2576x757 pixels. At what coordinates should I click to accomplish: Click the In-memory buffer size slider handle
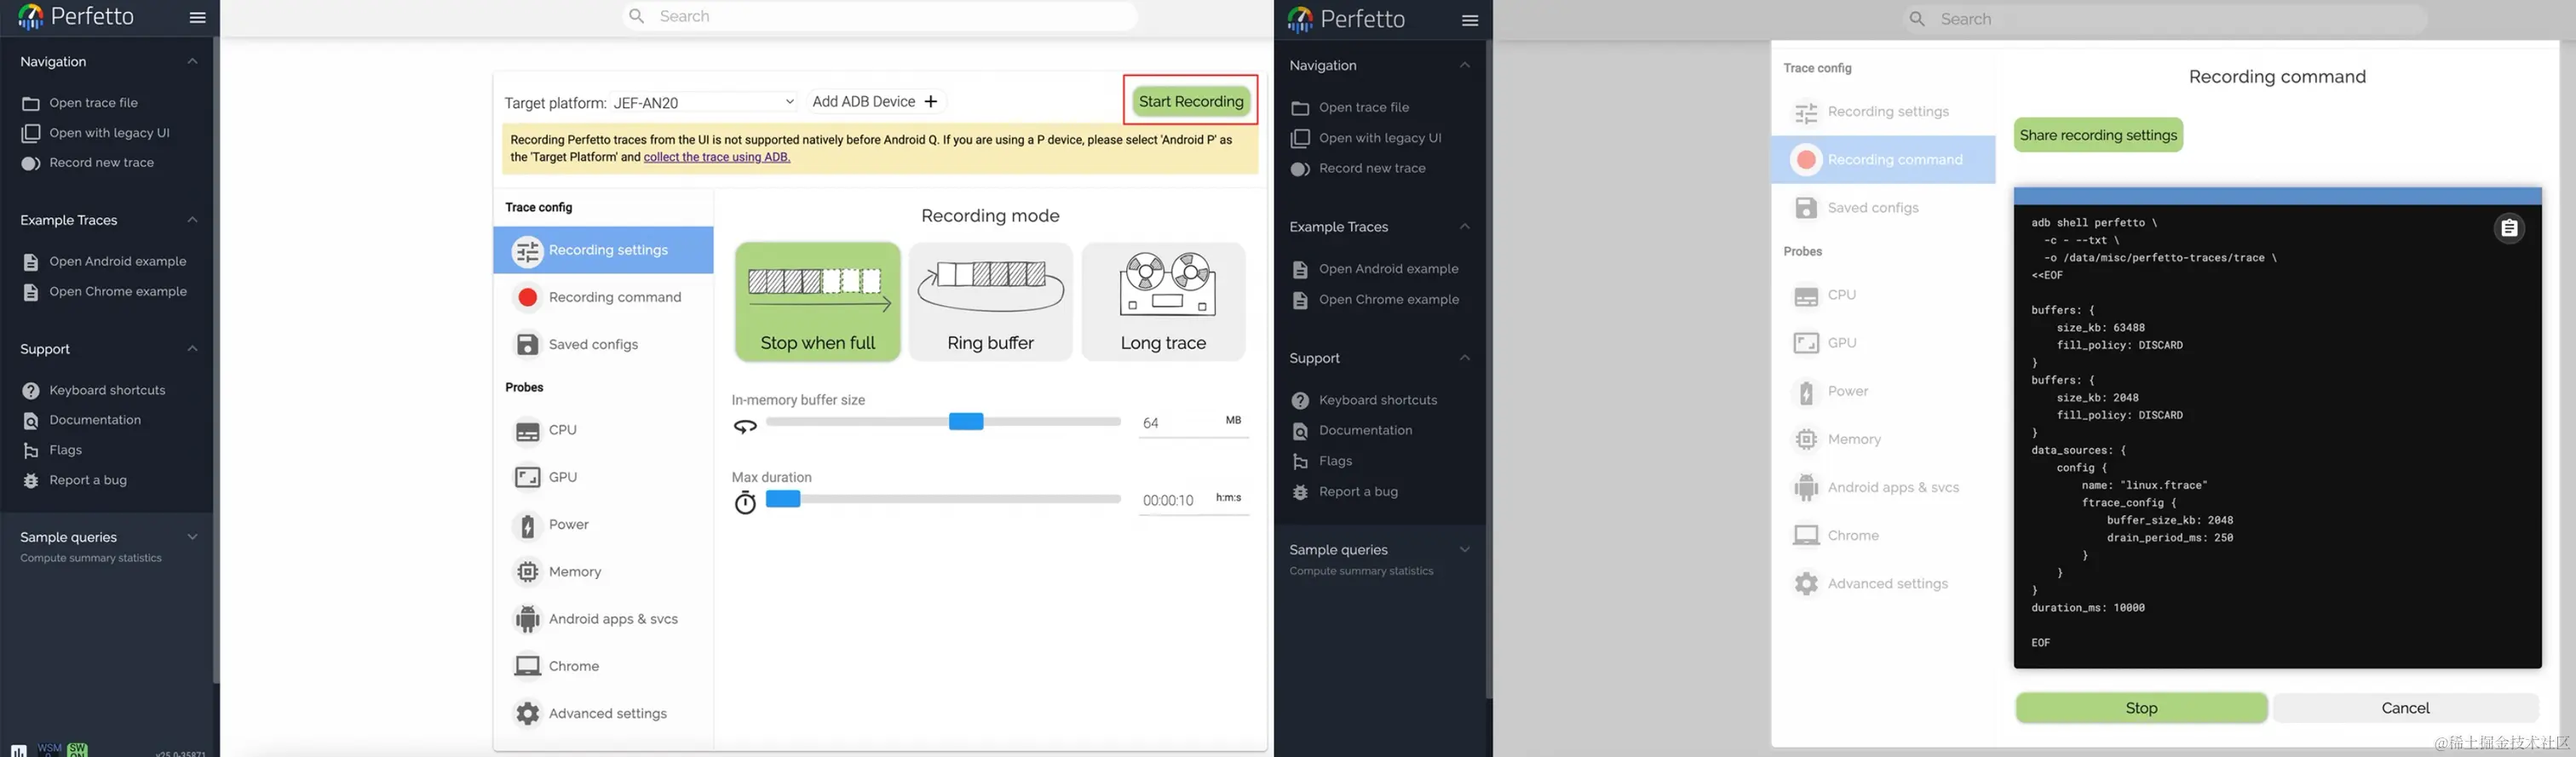[x=965, y=421]
